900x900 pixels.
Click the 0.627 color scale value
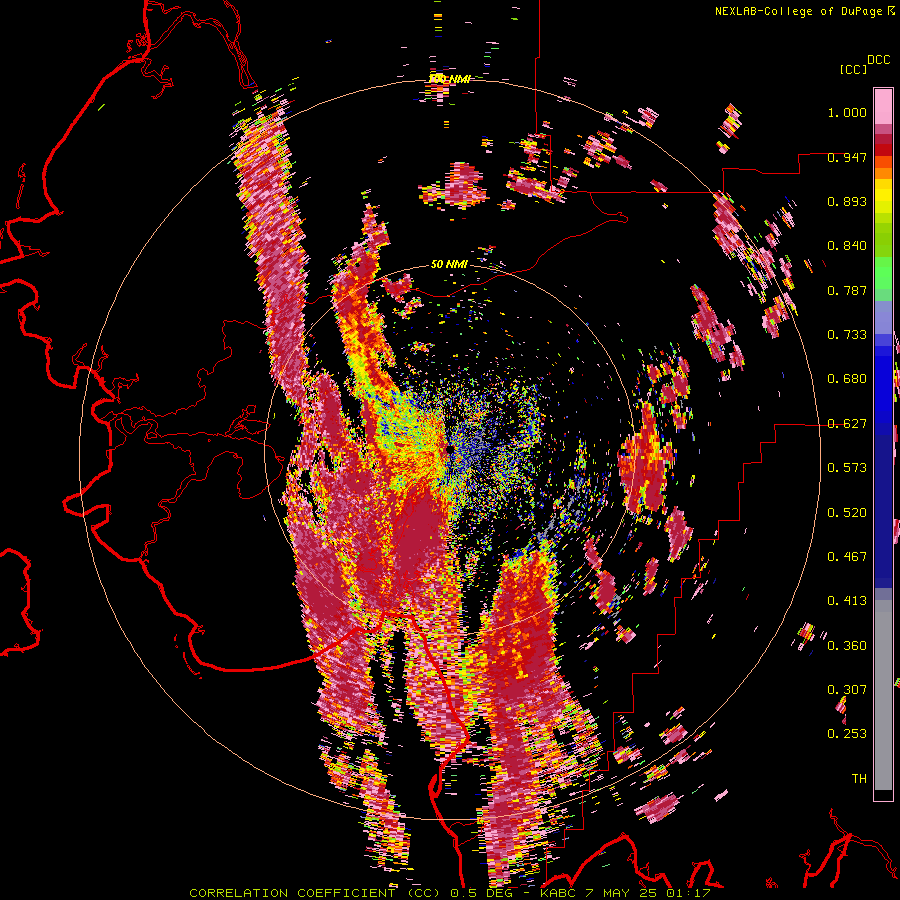point(847,424)
